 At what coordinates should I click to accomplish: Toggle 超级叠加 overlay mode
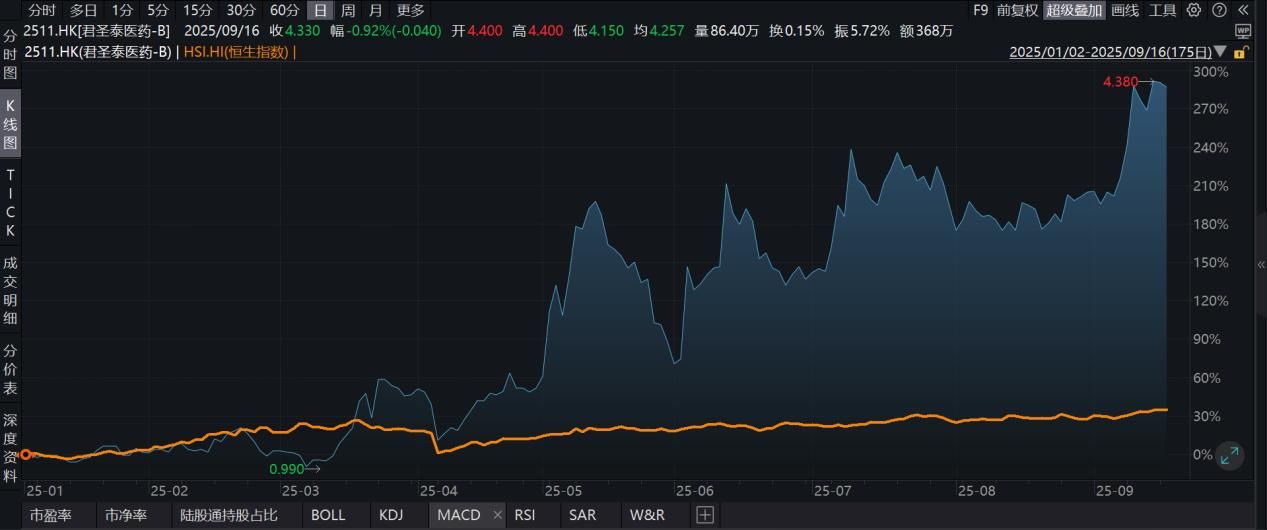[1074, 10]
